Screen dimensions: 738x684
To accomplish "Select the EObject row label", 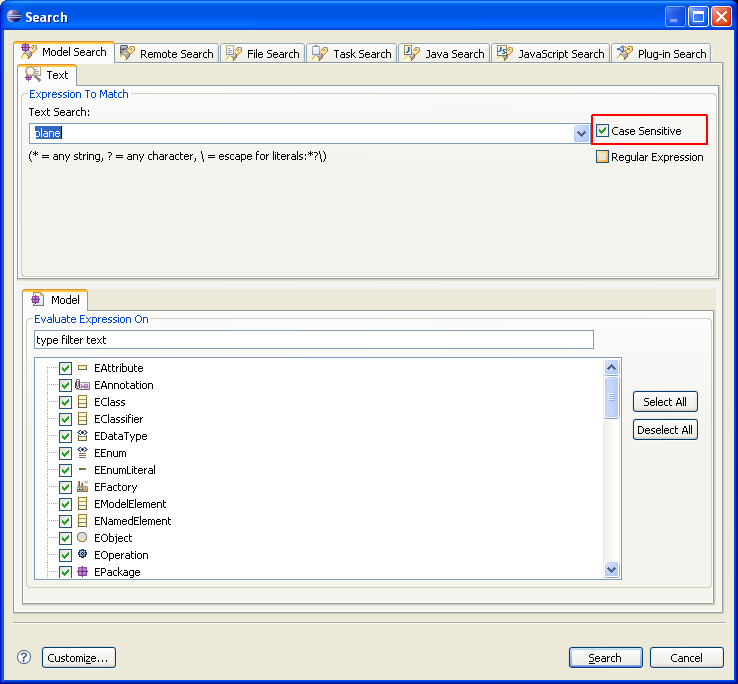I will click(x=113, y=538).
